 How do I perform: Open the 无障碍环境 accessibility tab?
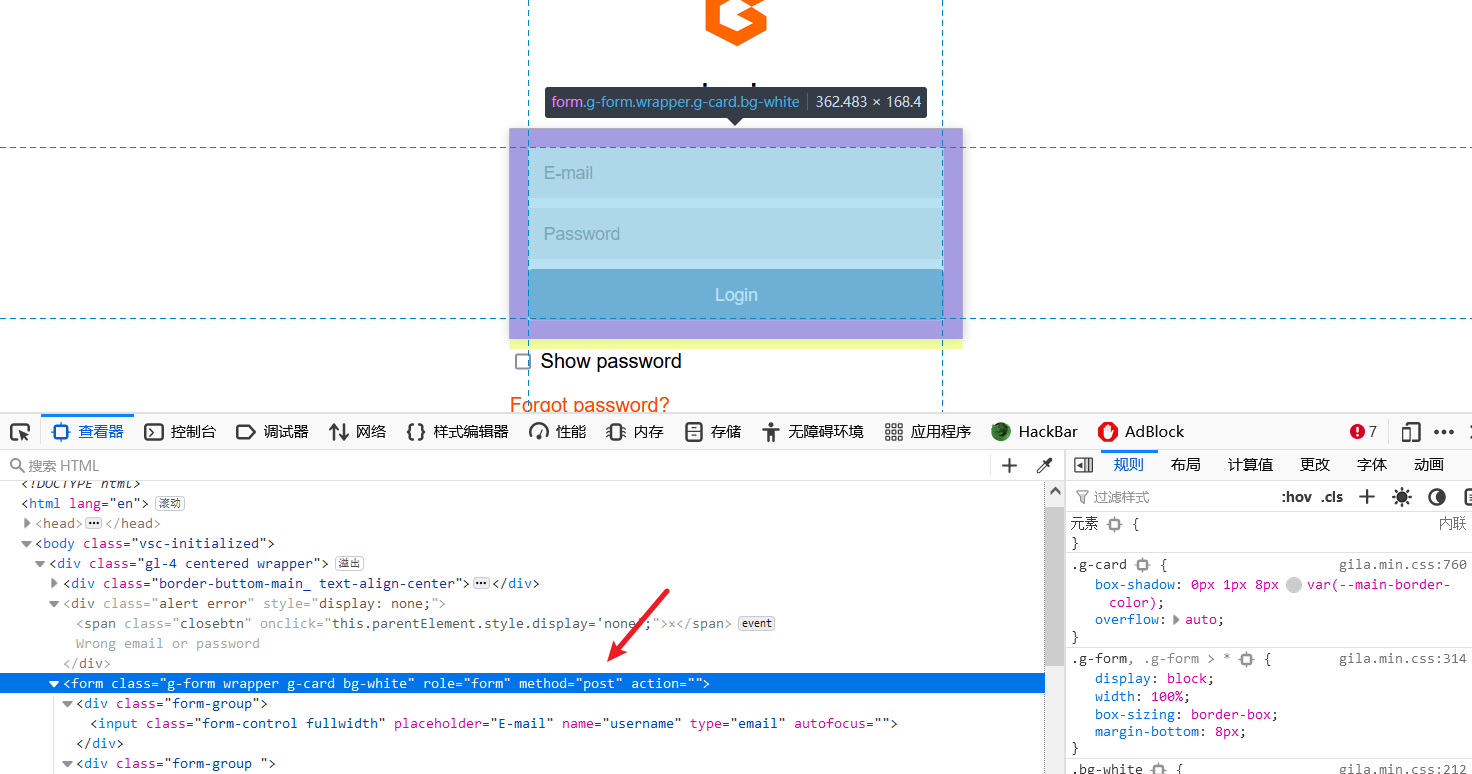pos(812,432)
